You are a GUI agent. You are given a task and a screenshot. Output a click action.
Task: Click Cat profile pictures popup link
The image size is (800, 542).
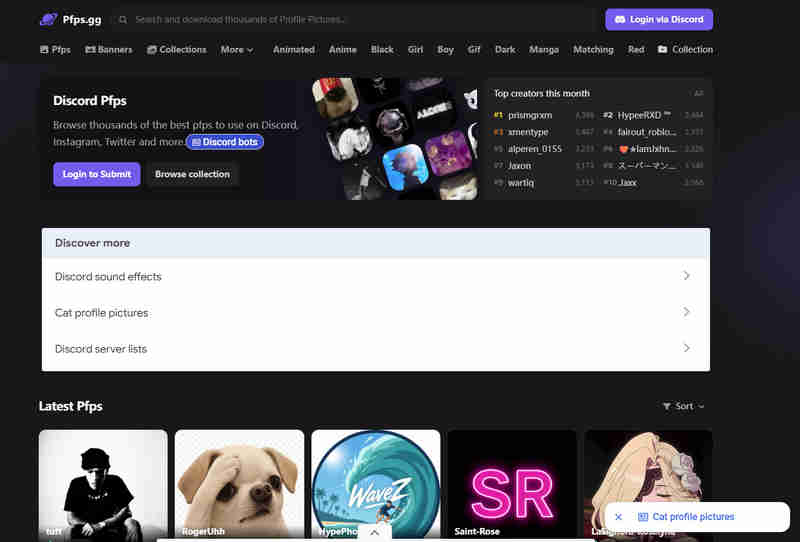(x=686, y=517)
